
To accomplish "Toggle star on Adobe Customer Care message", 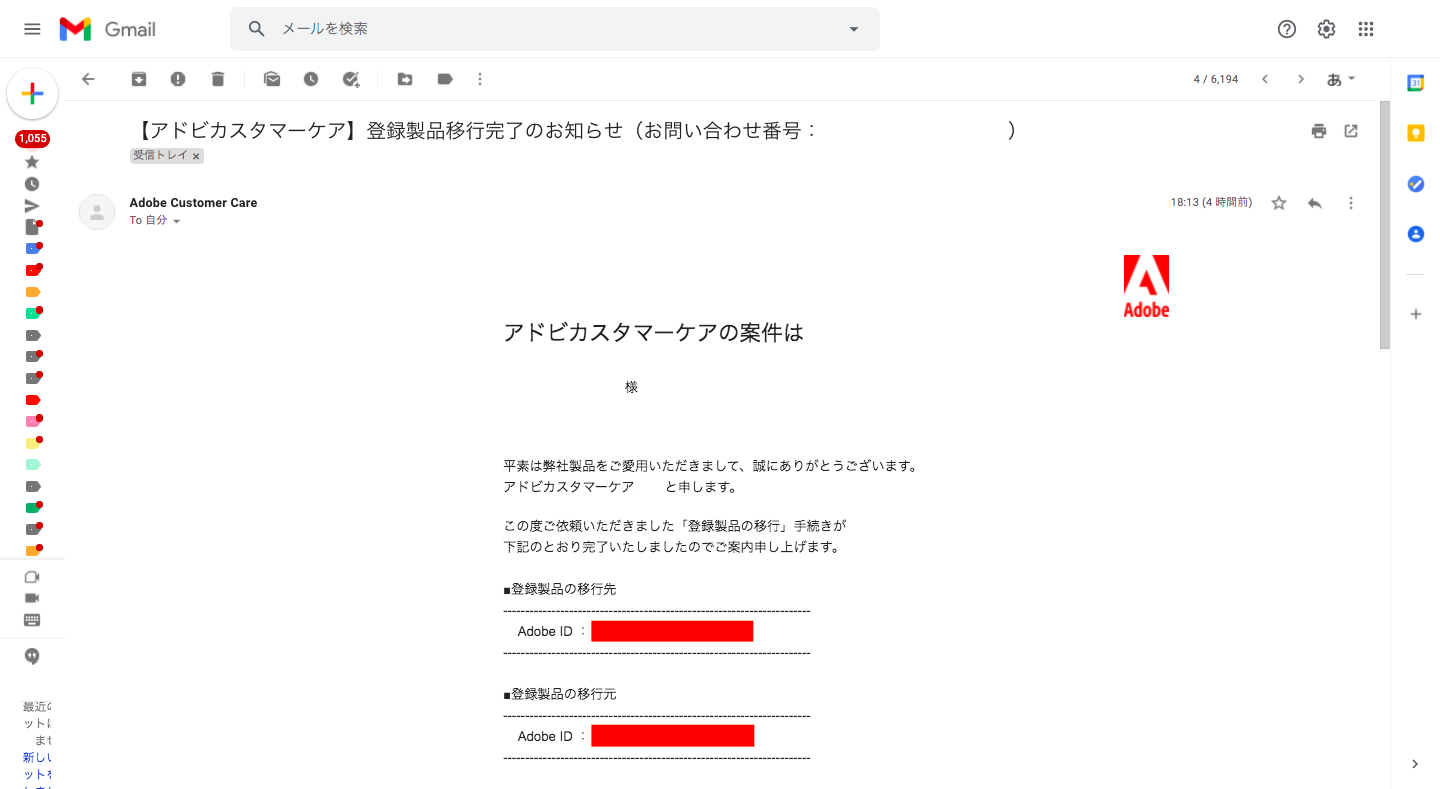I will tap(1279, 203).
